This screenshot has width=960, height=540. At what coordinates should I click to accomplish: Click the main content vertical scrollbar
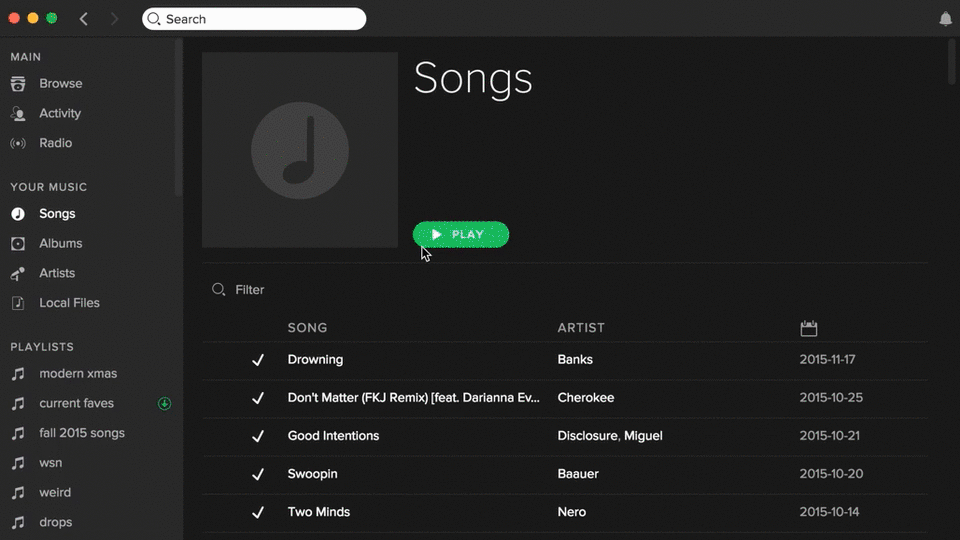coord(952,62)
